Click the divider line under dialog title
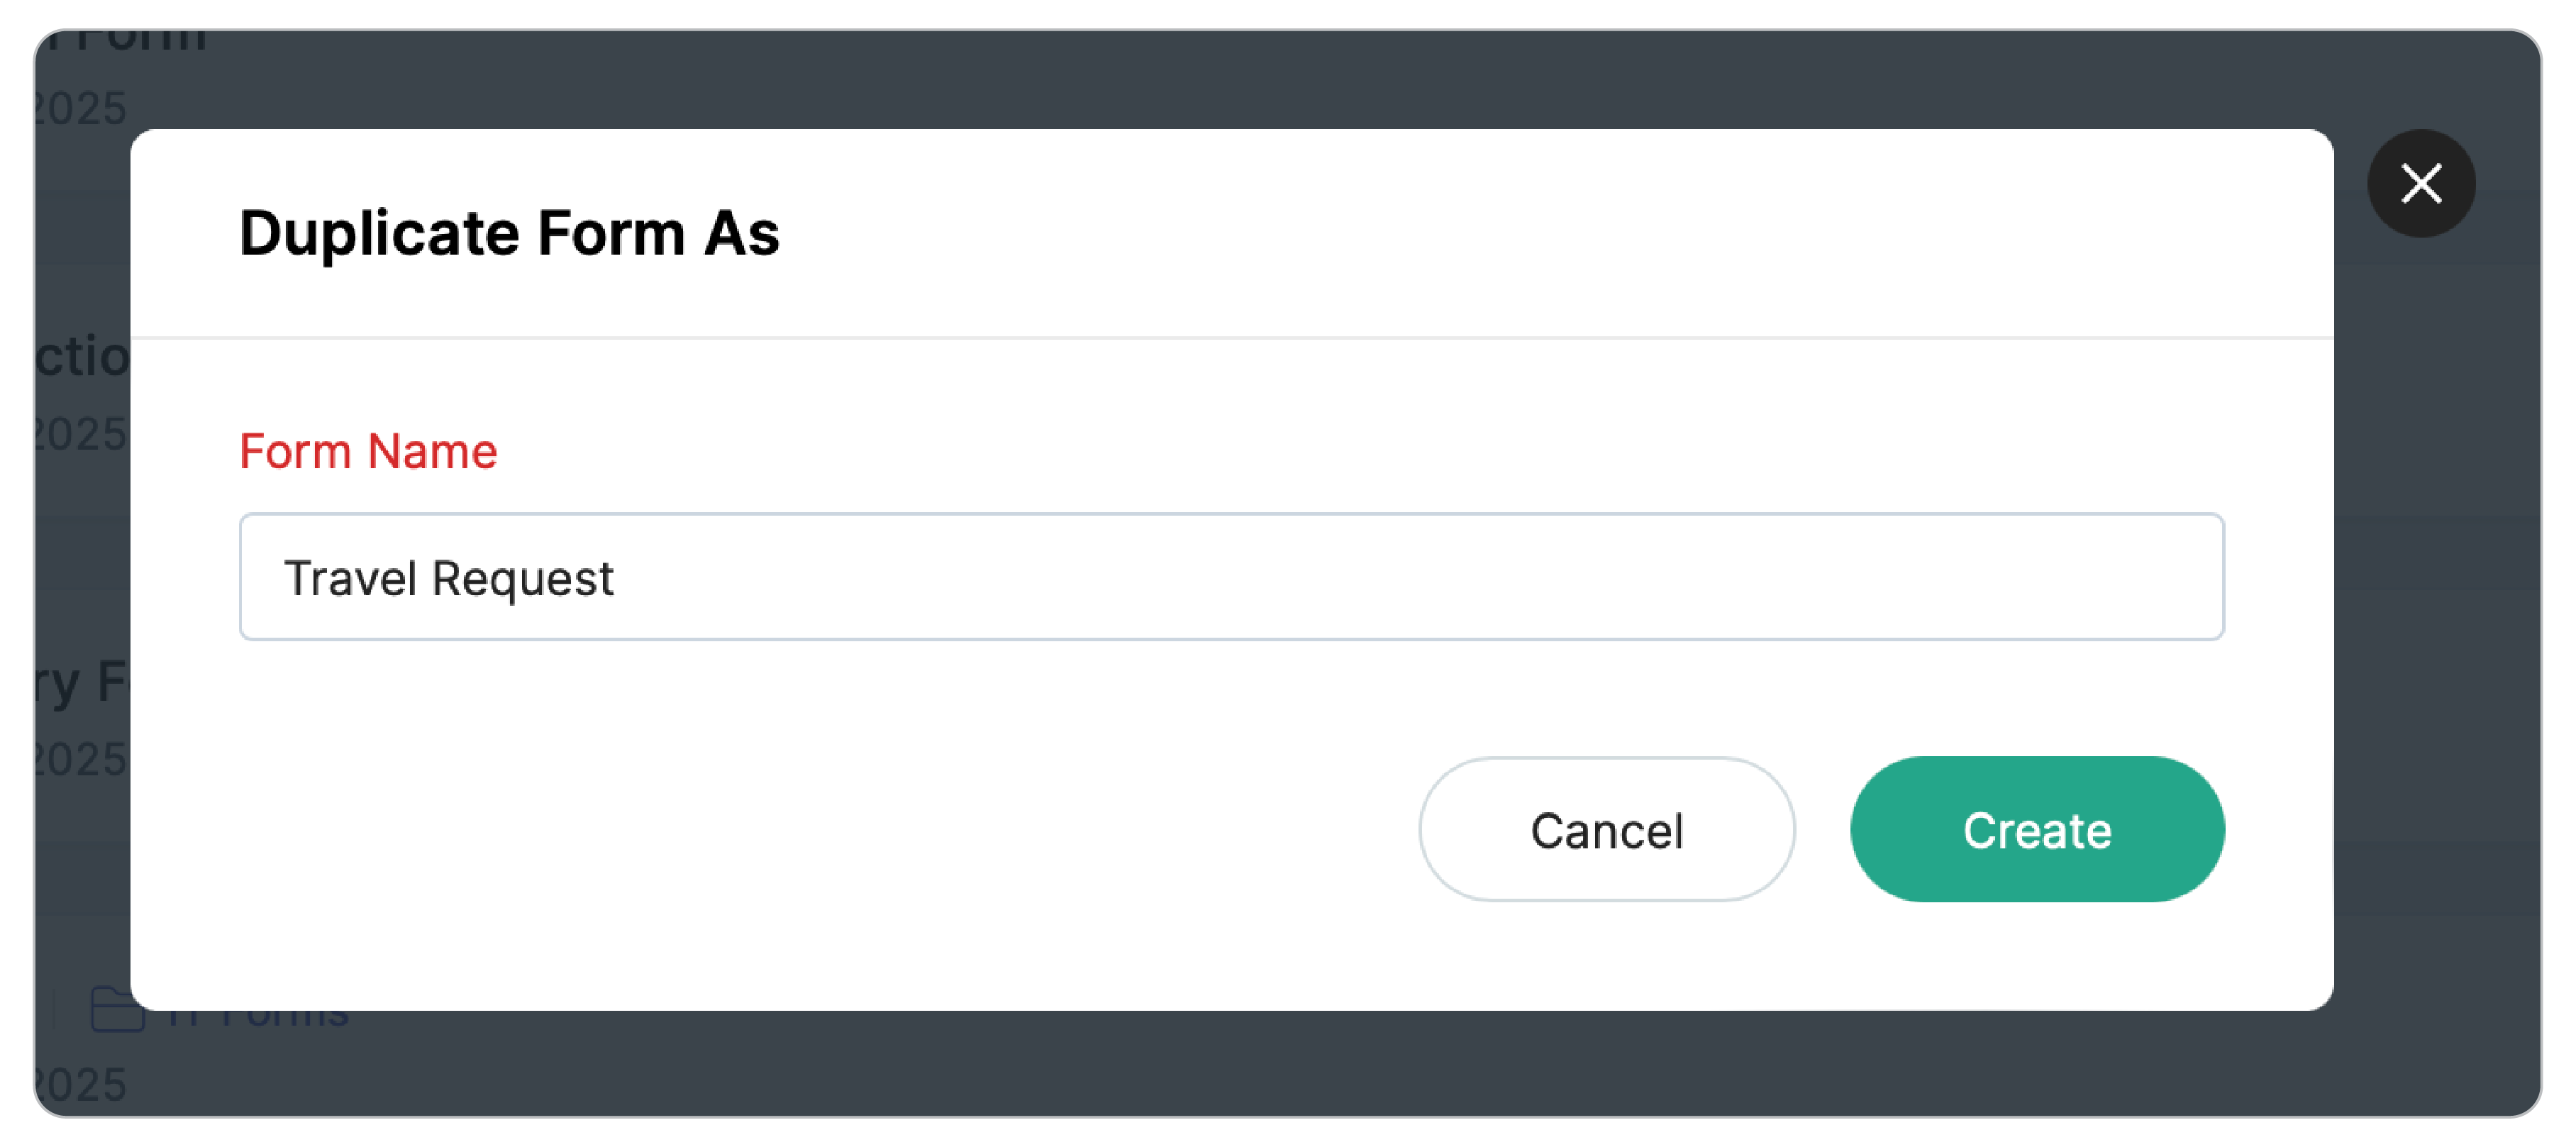 click(1230, 338)
